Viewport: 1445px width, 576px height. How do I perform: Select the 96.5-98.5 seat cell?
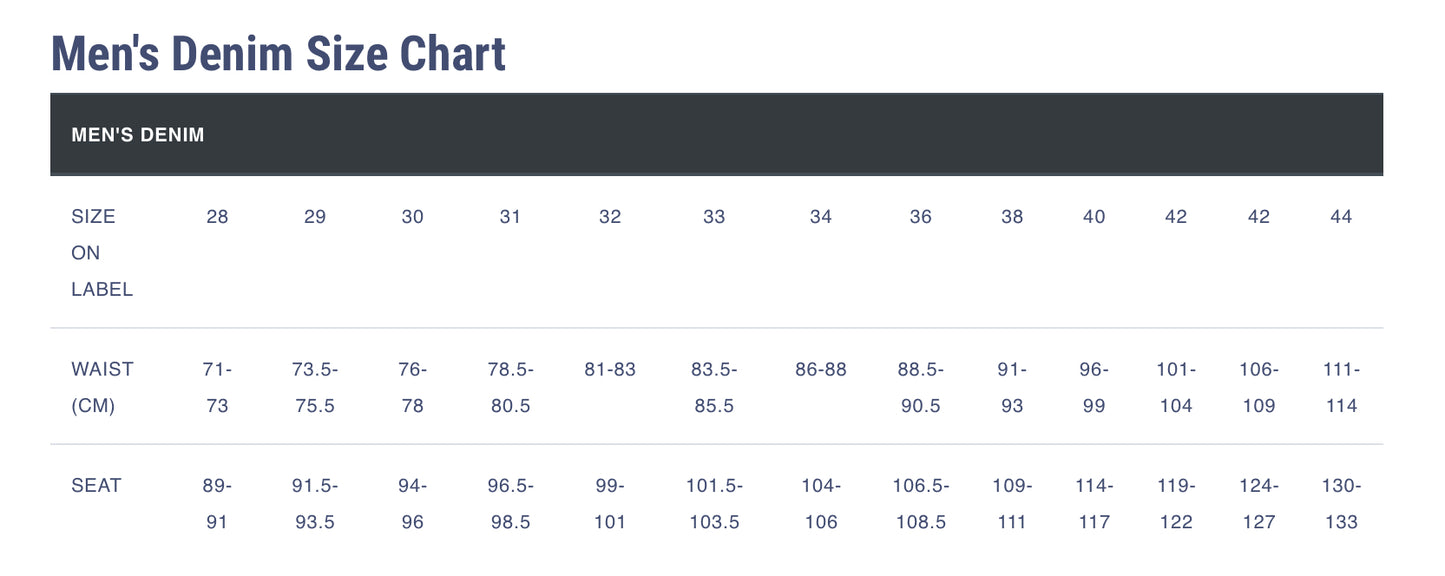coord(510,503)
